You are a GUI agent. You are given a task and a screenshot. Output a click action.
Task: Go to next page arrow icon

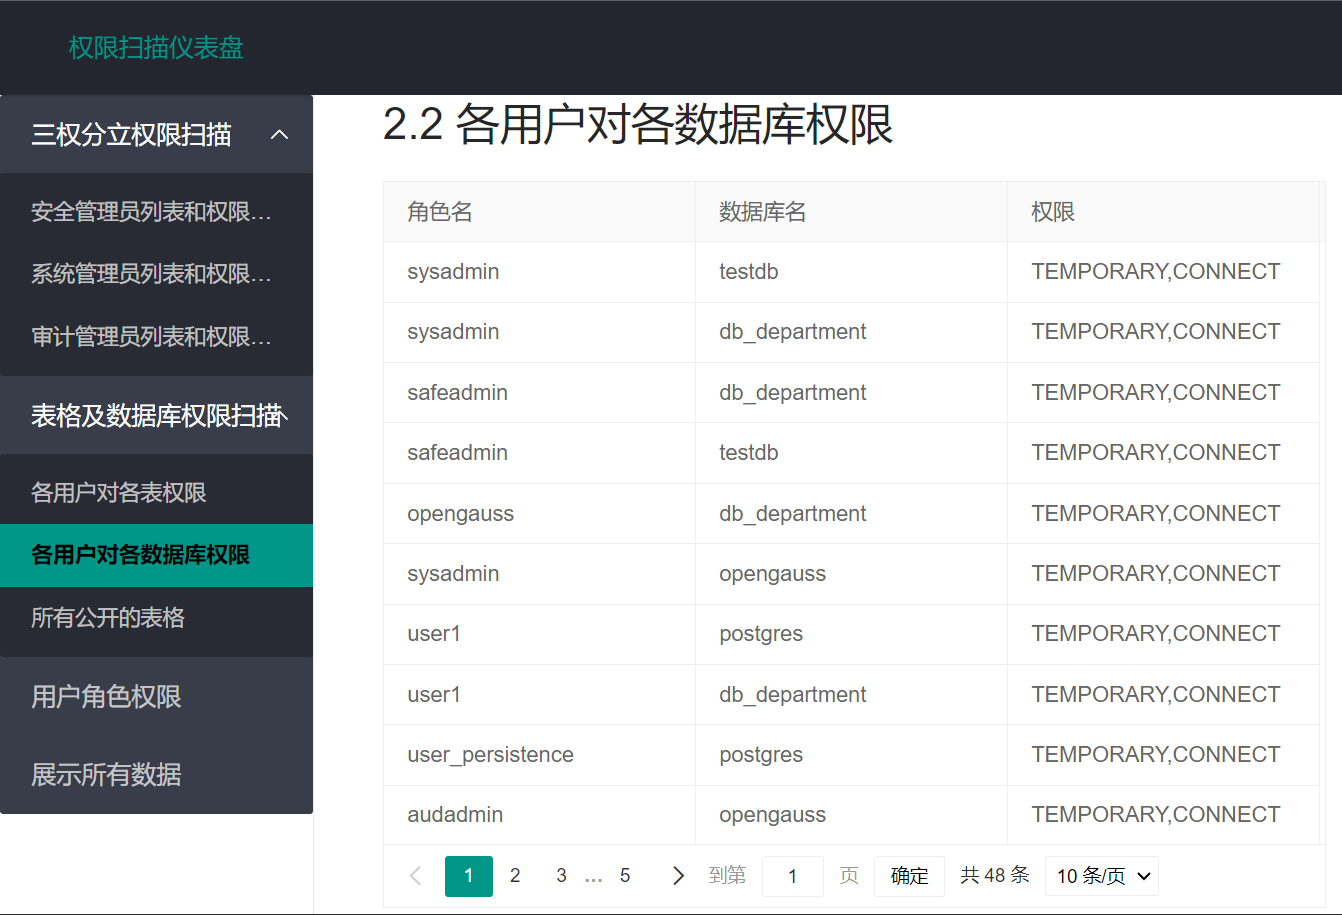point(678,876)
